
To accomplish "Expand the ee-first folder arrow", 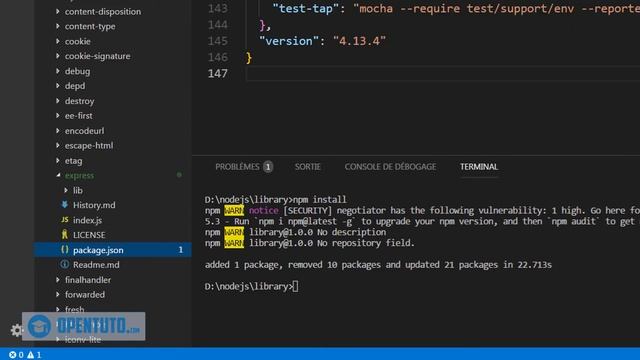I will click(58, 116).
